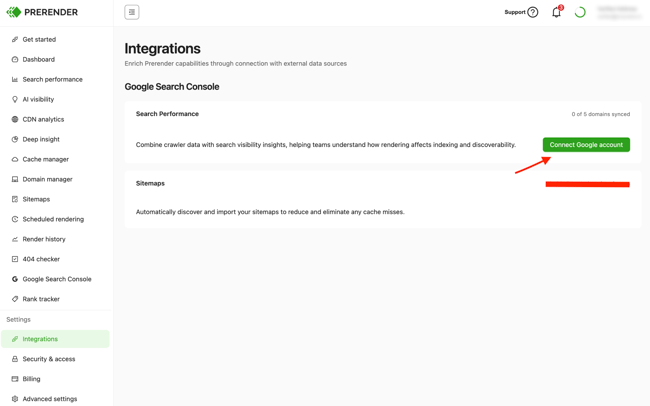View Render history
This screenshot has height=406, width=650.
tap(44, 239)
